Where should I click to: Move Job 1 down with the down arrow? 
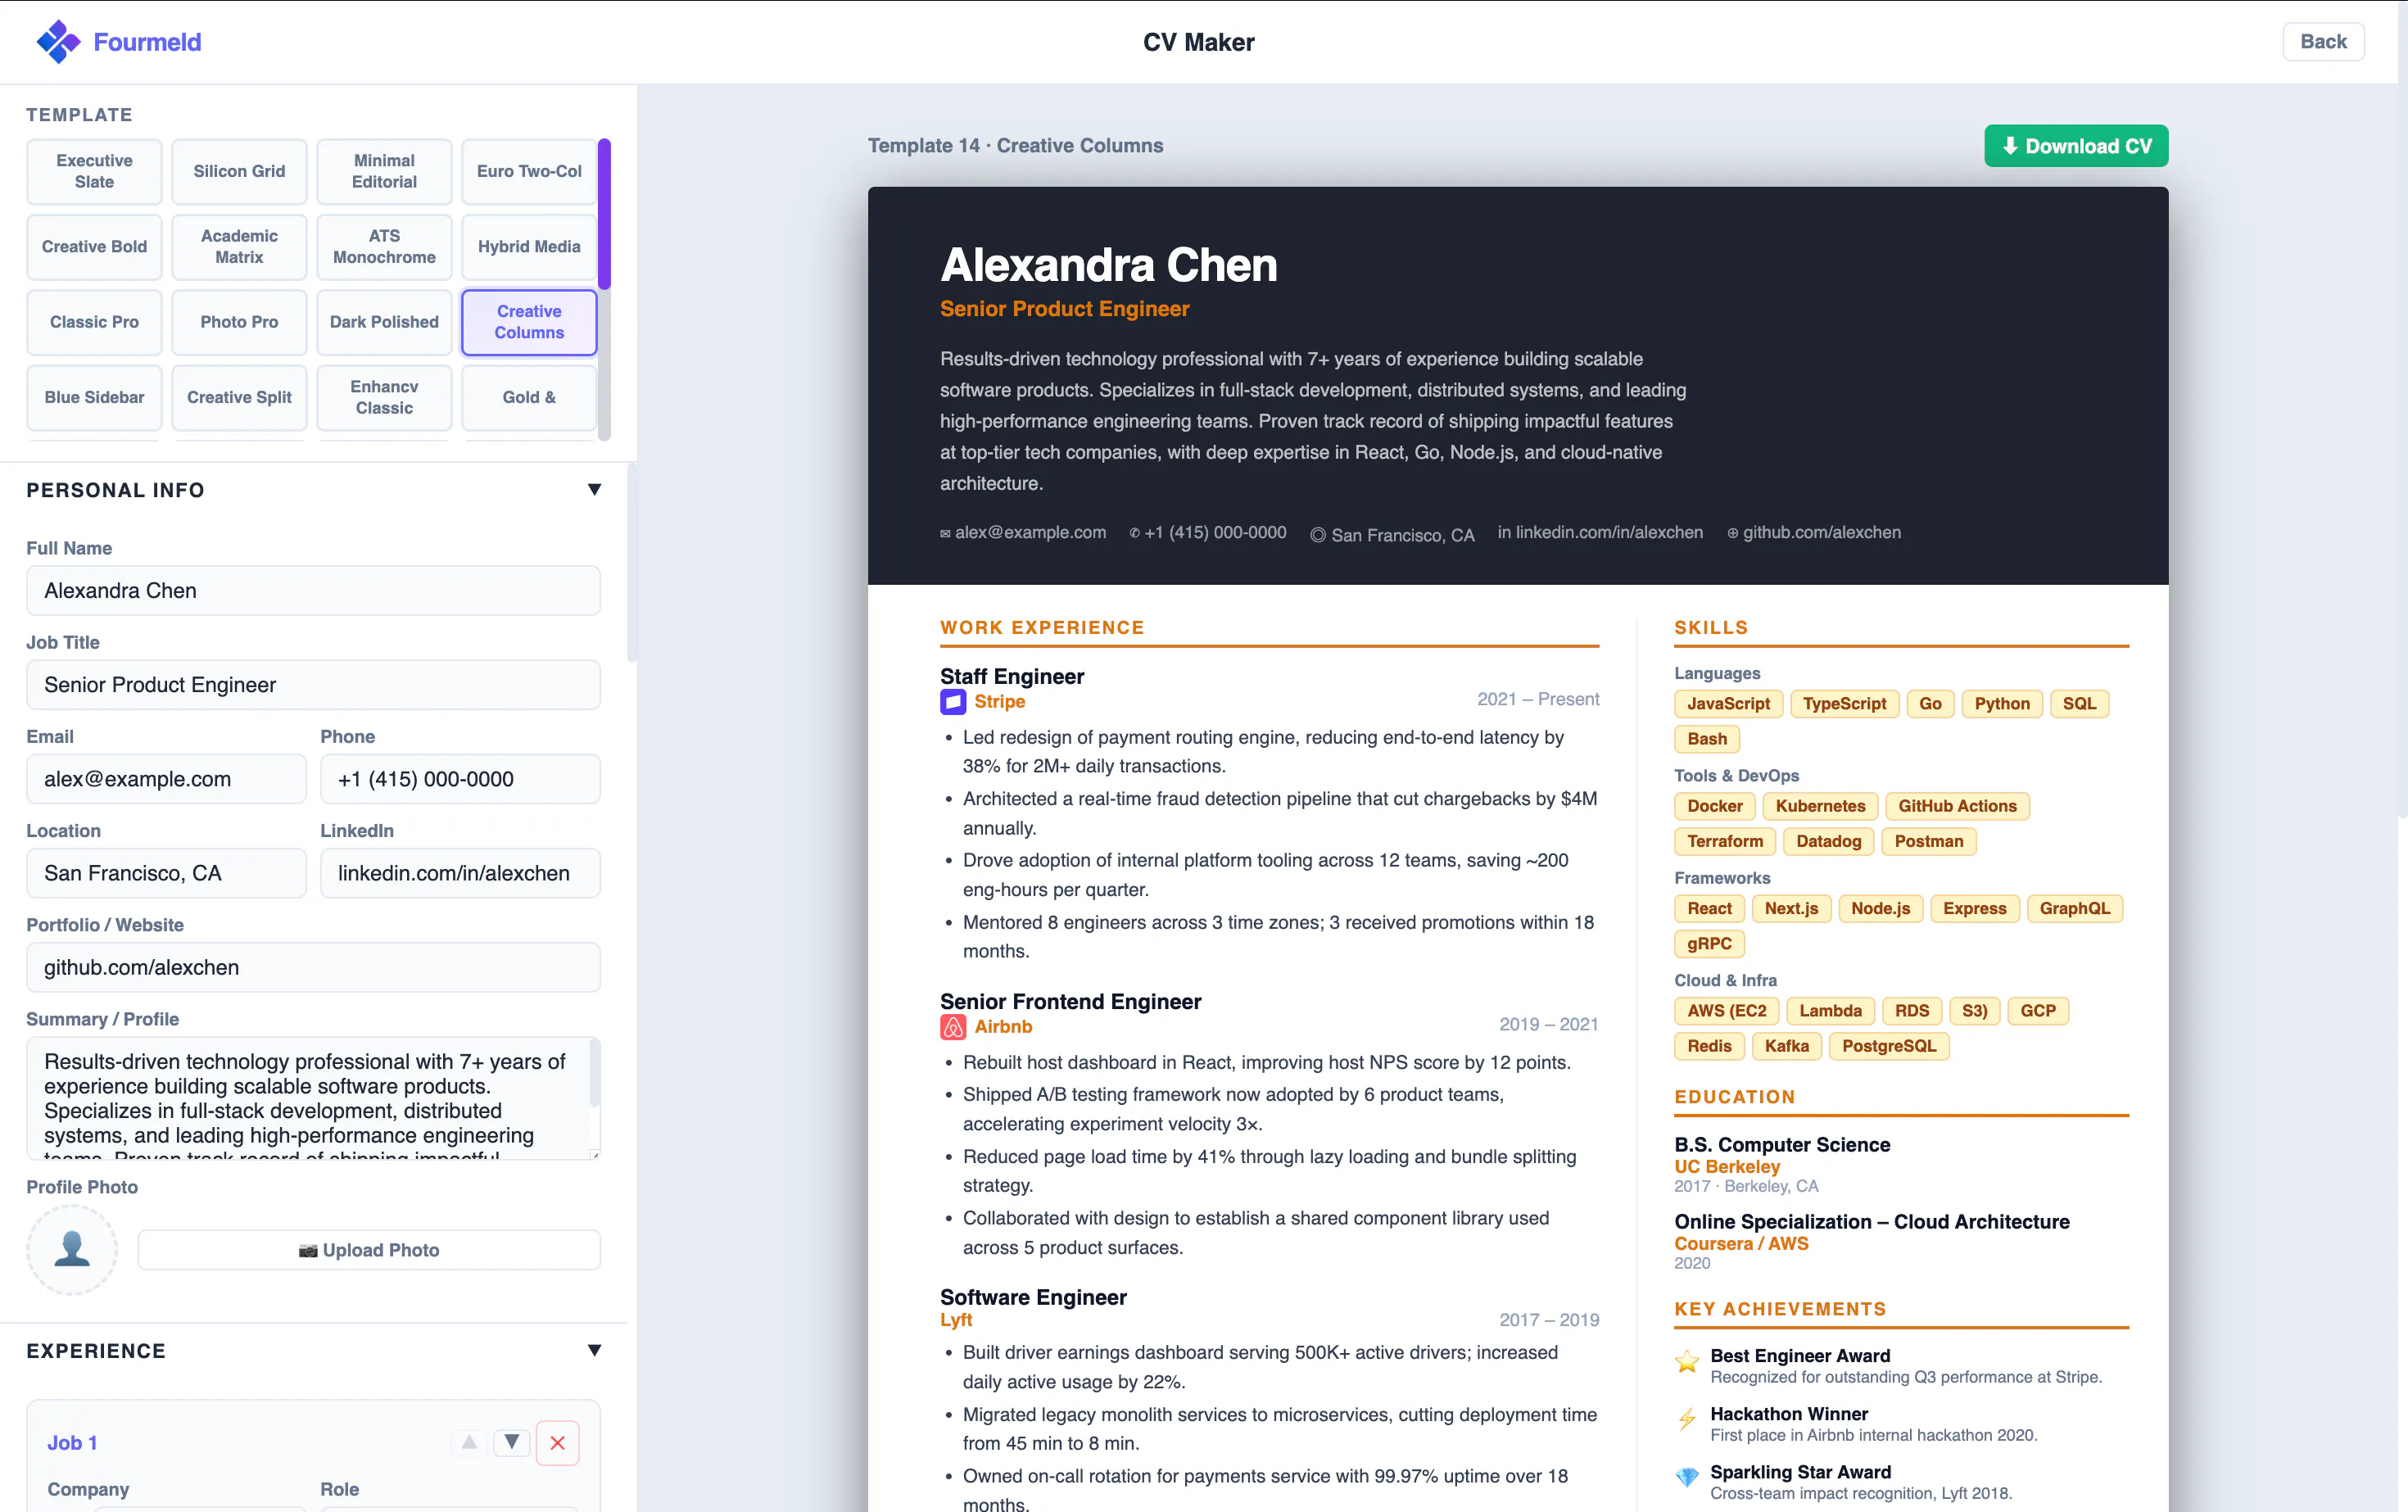pyautogui.click(x=511, y=1442)
